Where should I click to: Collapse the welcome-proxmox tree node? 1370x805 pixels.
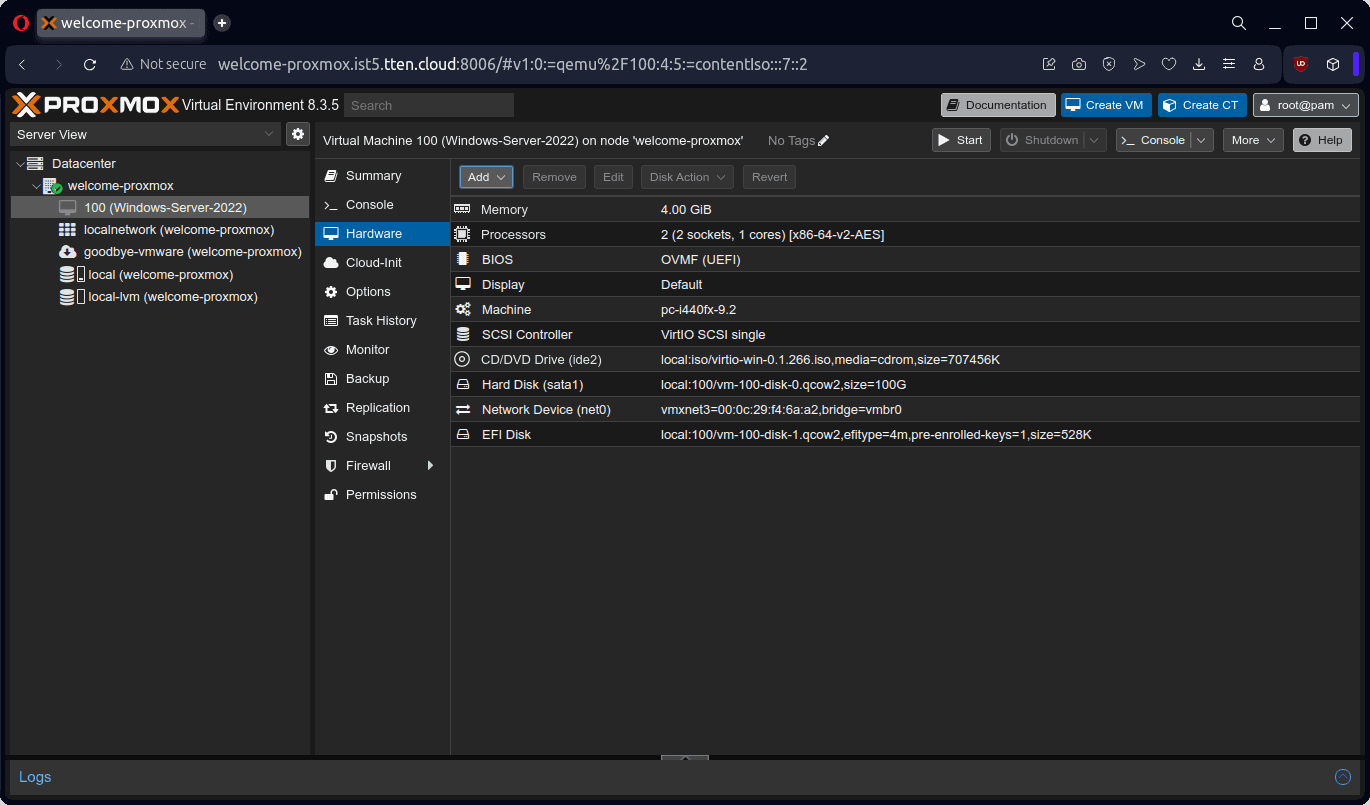coord(36,186)
